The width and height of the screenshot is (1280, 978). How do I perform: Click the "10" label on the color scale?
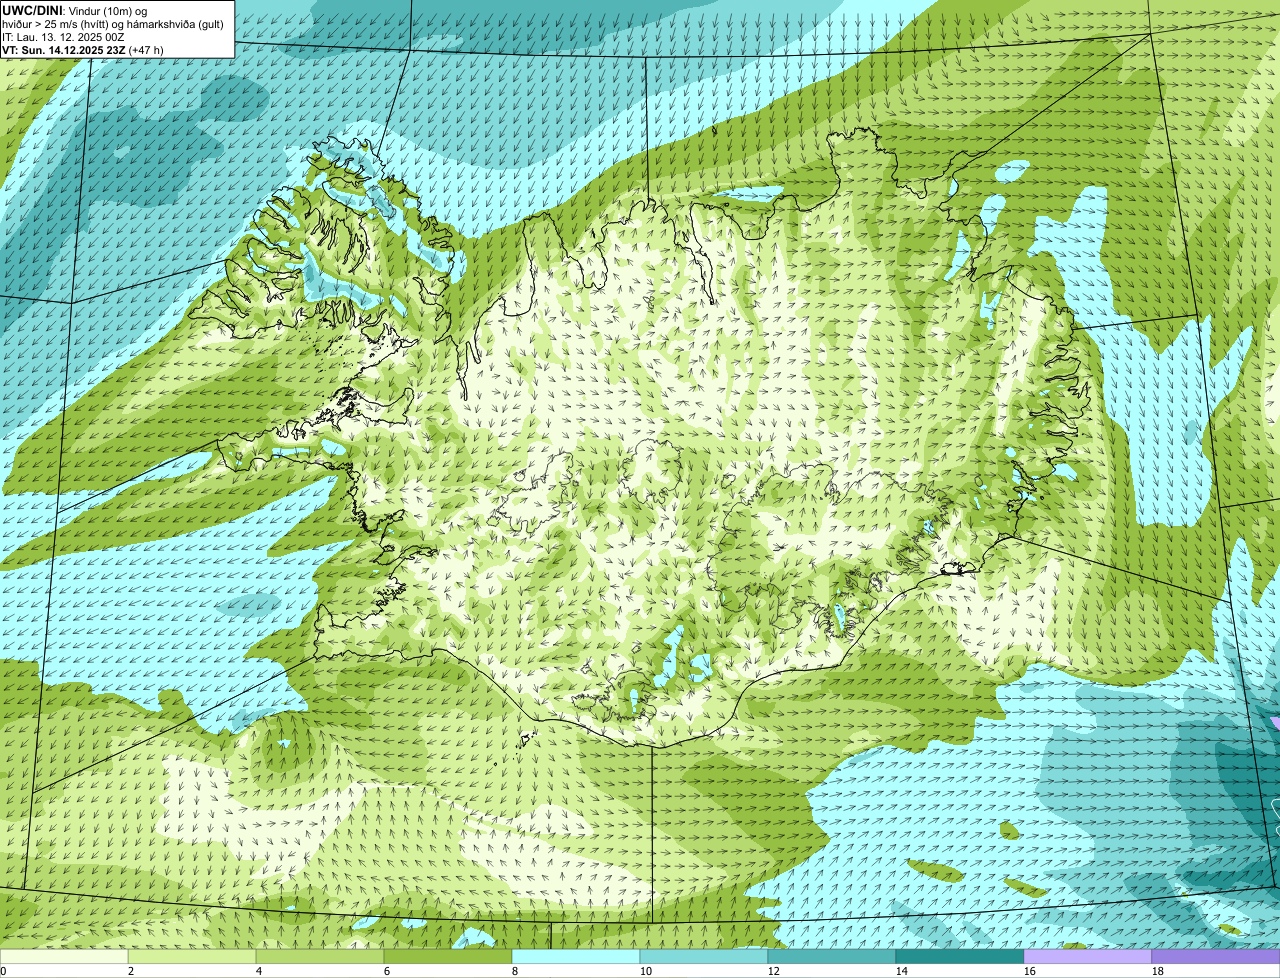pyautogui.click(x=646, y=971)
